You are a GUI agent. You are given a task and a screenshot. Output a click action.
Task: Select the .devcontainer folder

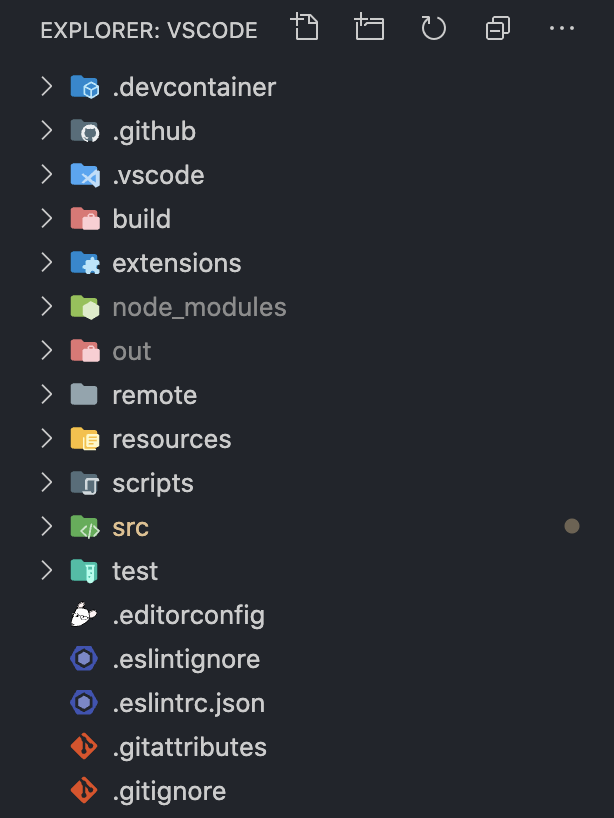192,86
